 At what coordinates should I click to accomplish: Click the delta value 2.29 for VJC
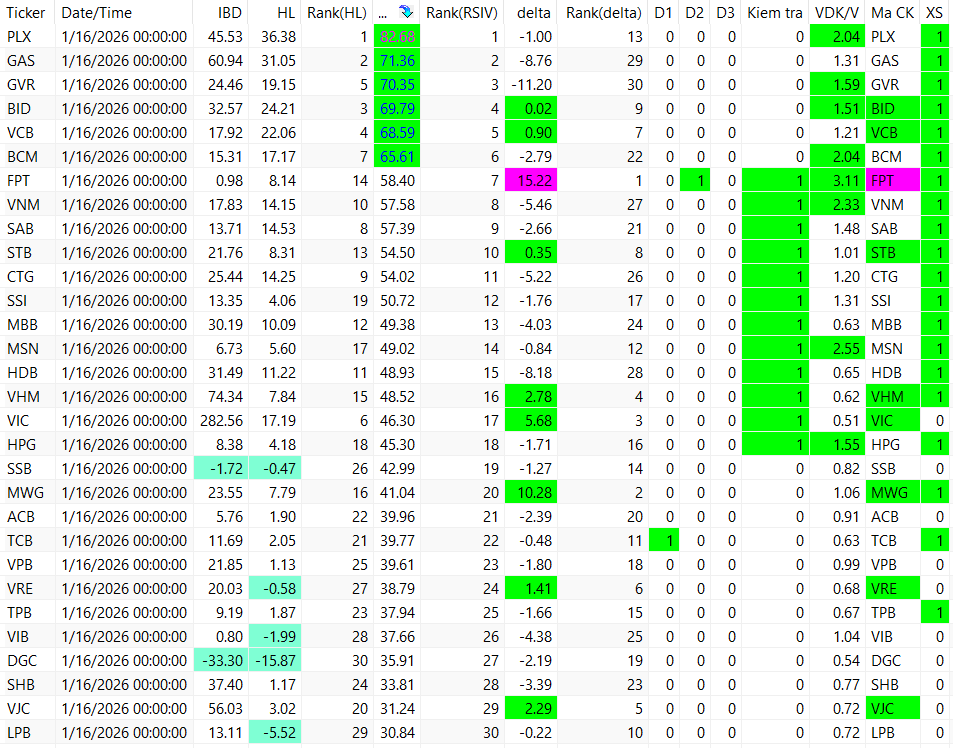coord(531,709)
